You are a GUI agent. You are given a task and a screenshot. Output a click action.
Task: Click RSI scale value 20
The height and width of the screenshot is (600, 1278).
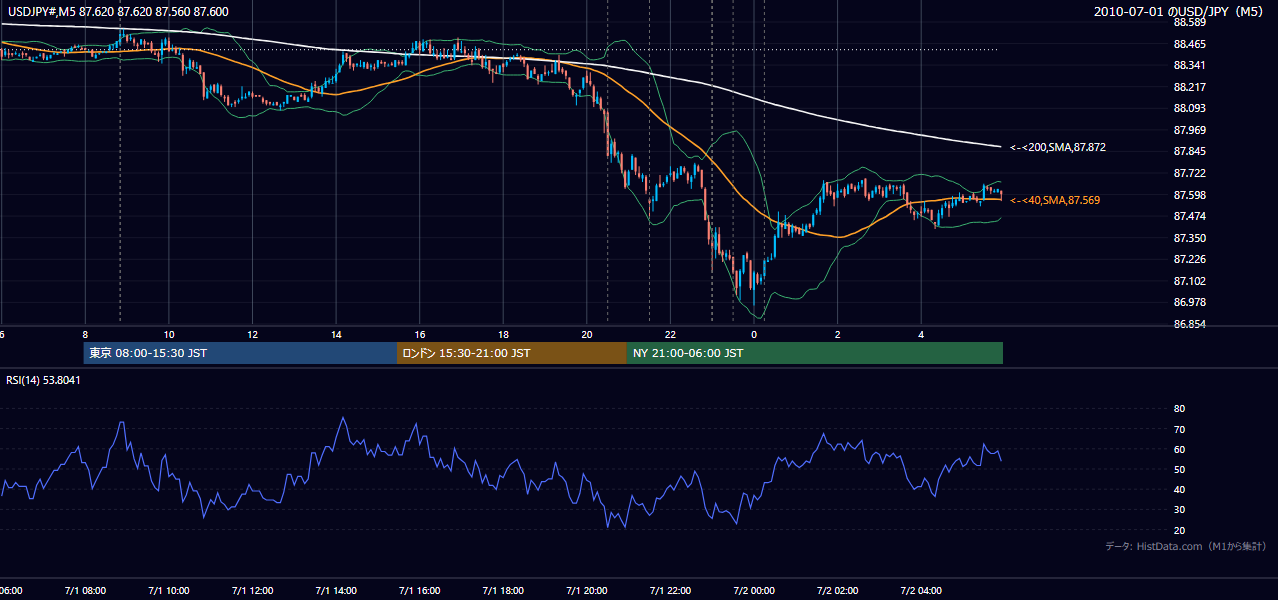pyautogui.click(x=1179, y=530)
